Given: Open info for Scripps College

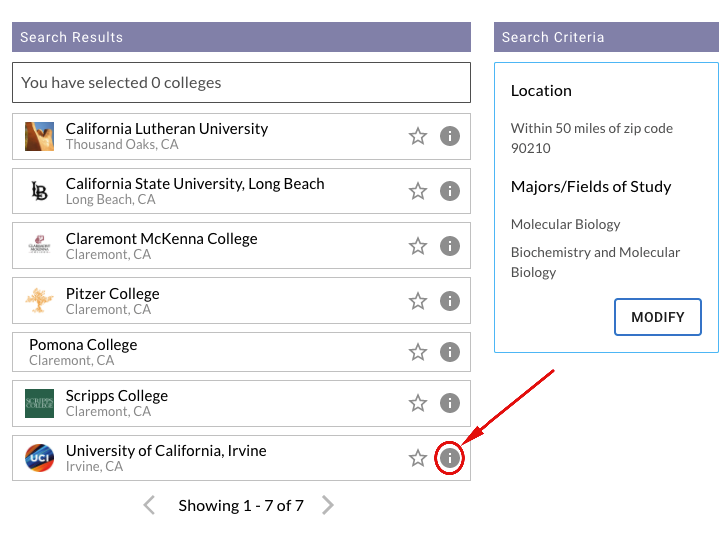Looking at the screenshot, I should (449, 402).
